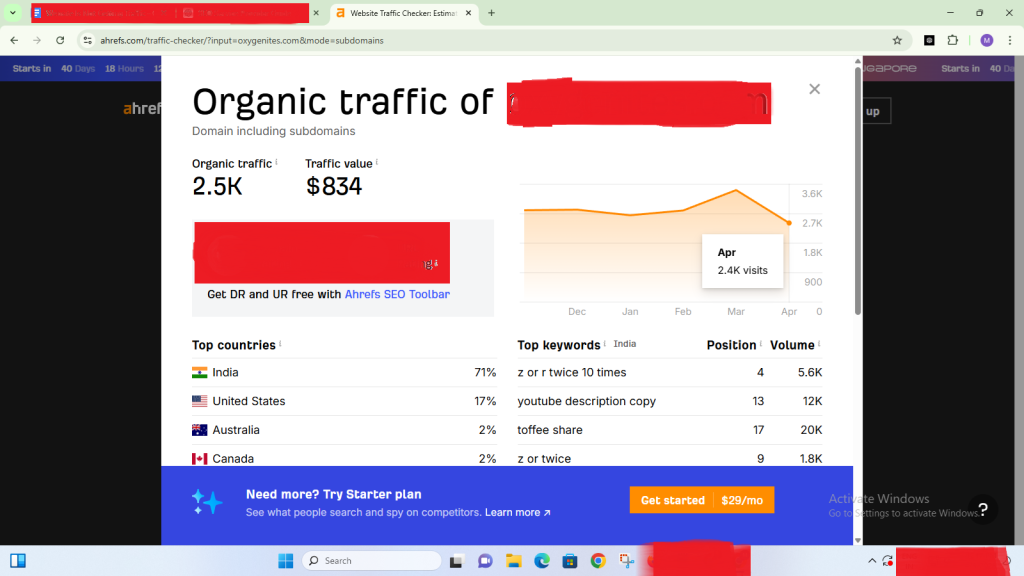Open Microsoft Edge from the taskbar
The image size is (1024, 576).
(541, 561)
